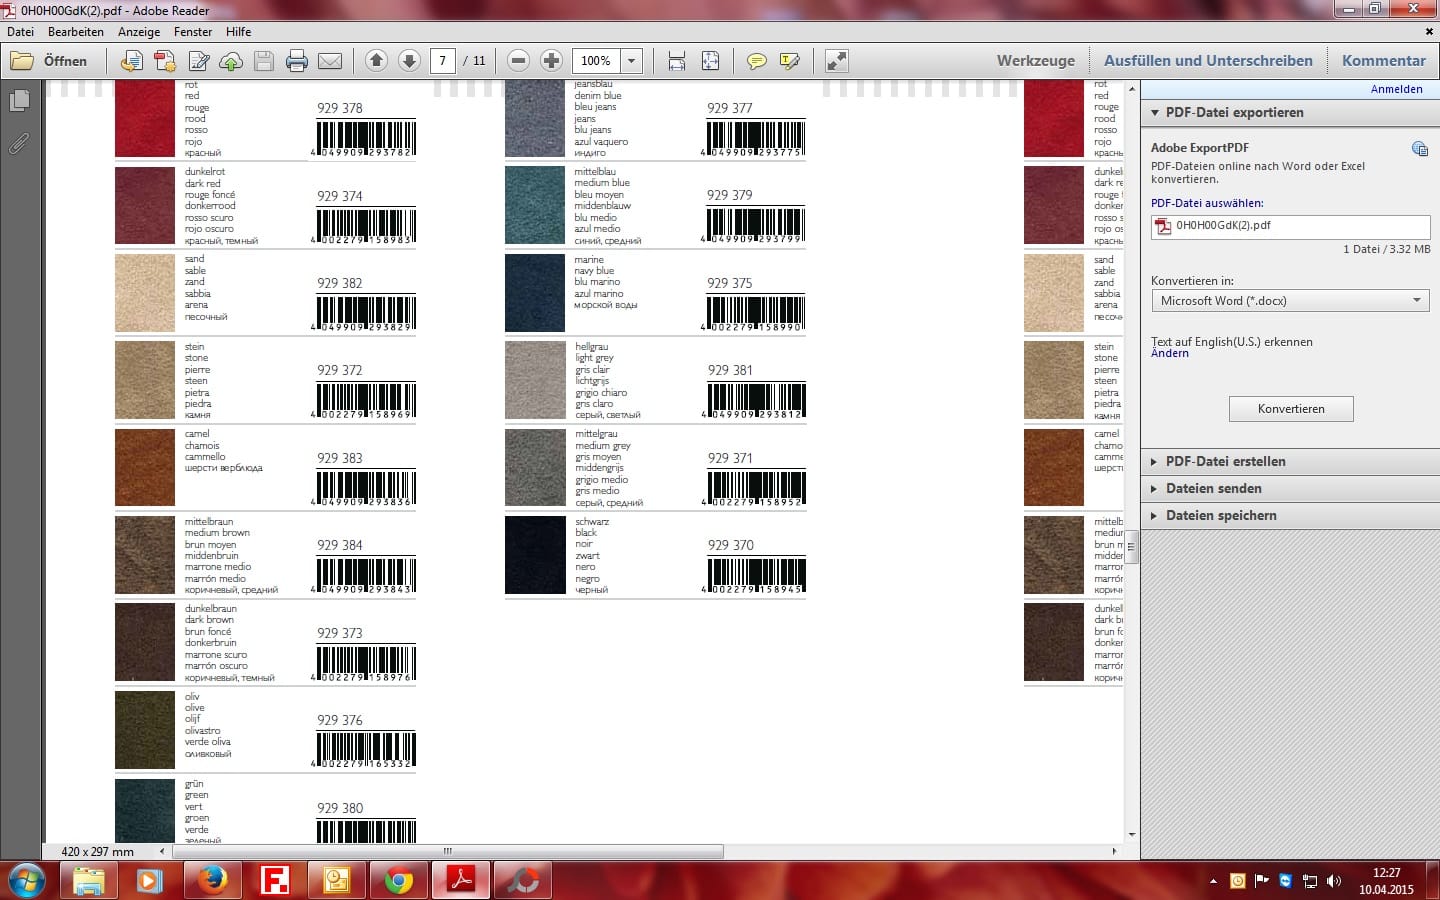Viewport: 1440px width, 900px height.
Task: Open the Bearbeiten menu
Action: pyautogui.click(x=76, y=32)
